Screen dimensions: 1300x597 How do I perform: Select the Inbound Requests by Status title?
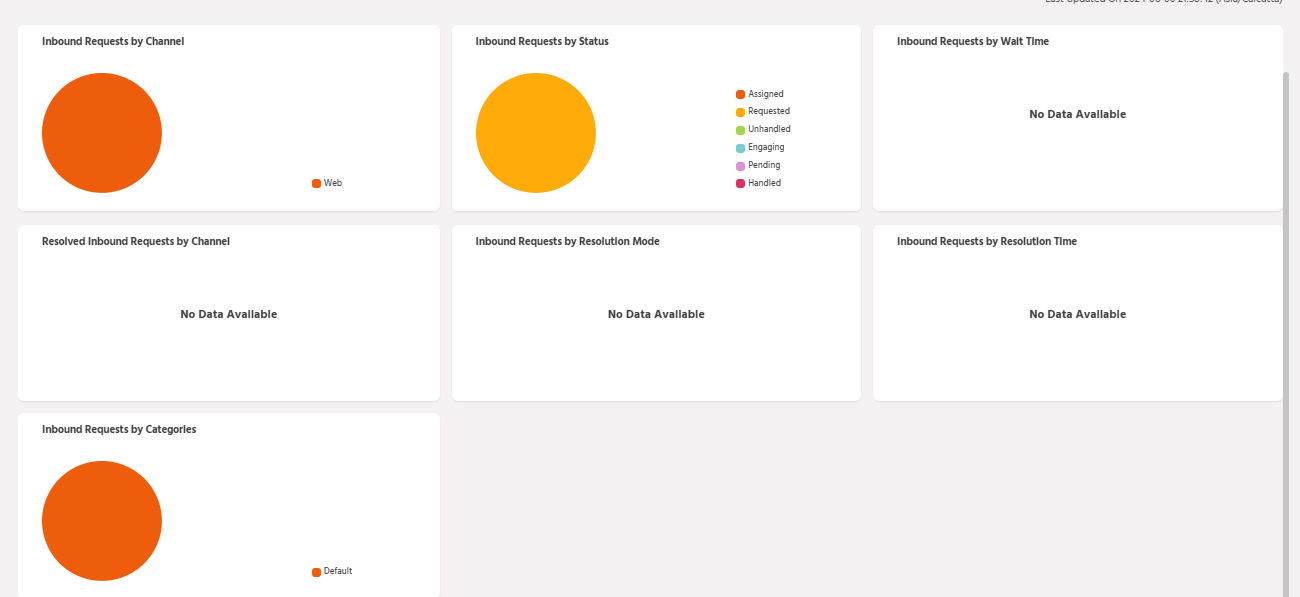pos(541,42)
